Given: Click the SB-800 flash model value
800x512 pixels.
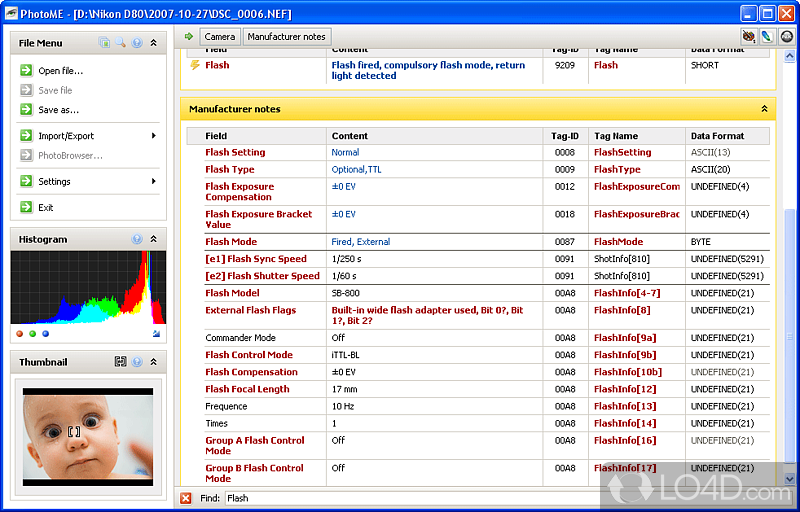Looking at the screenshot, I should click(345, 293).
